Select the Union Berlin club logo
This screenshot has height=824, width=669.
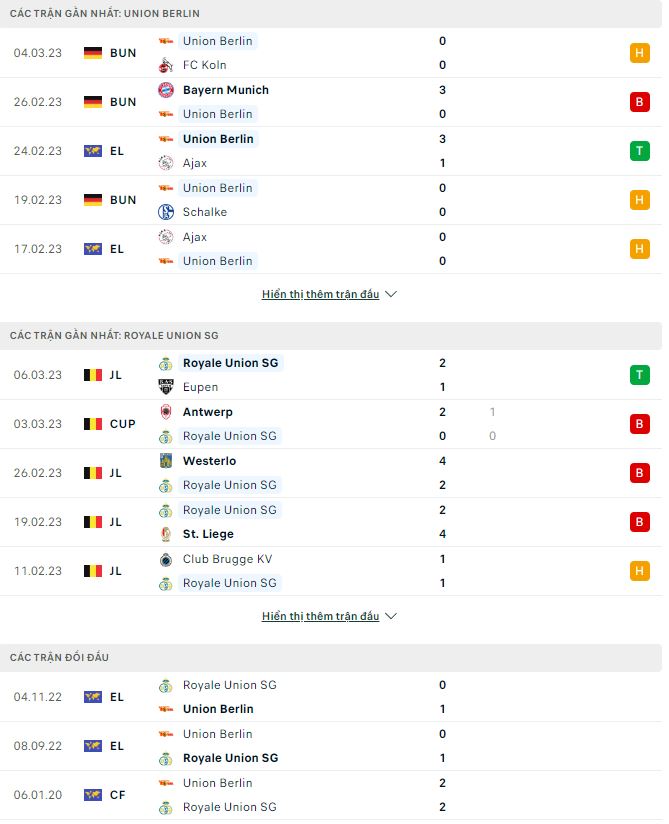coord(166,42)
